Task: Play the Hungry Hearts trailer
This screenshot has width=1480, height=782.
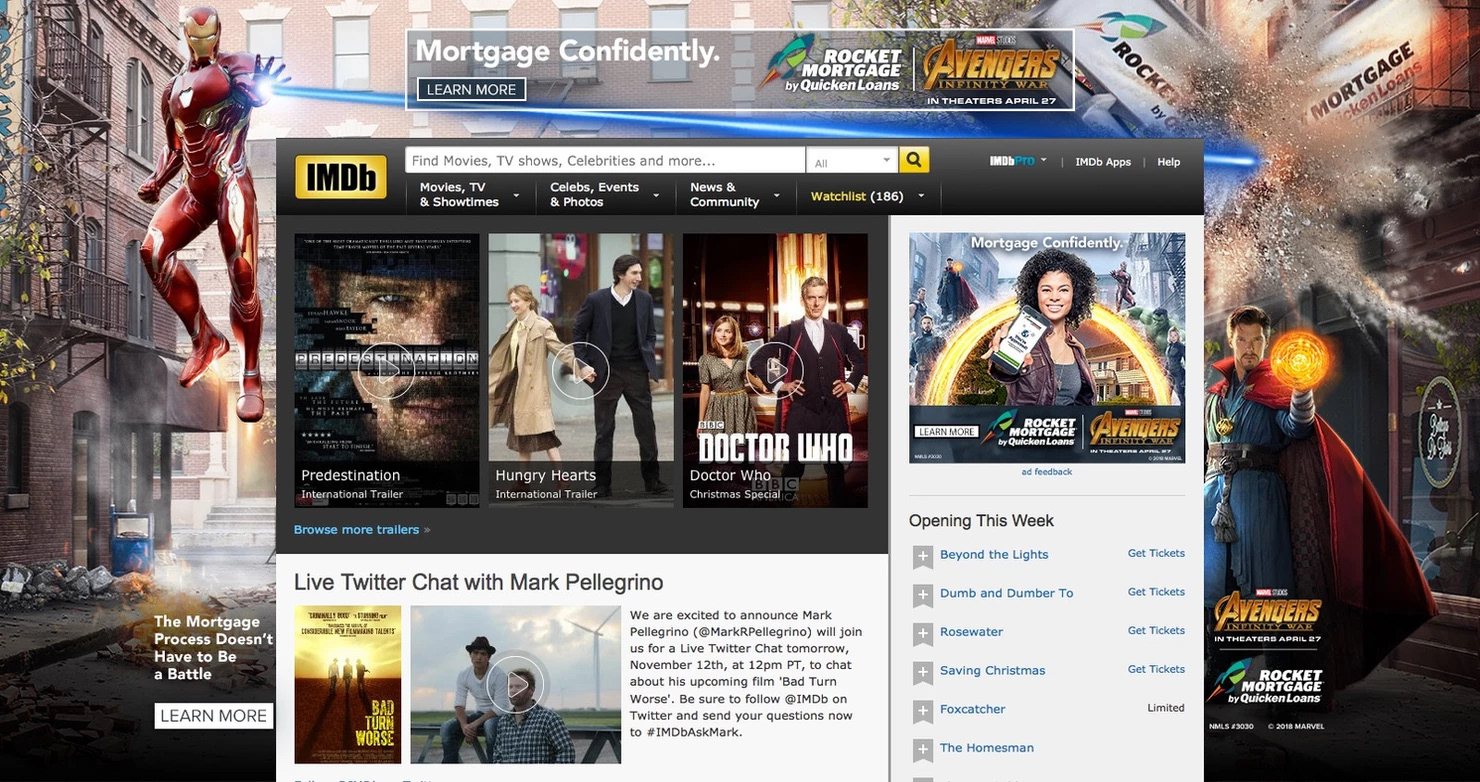Action: click(580, 371)
